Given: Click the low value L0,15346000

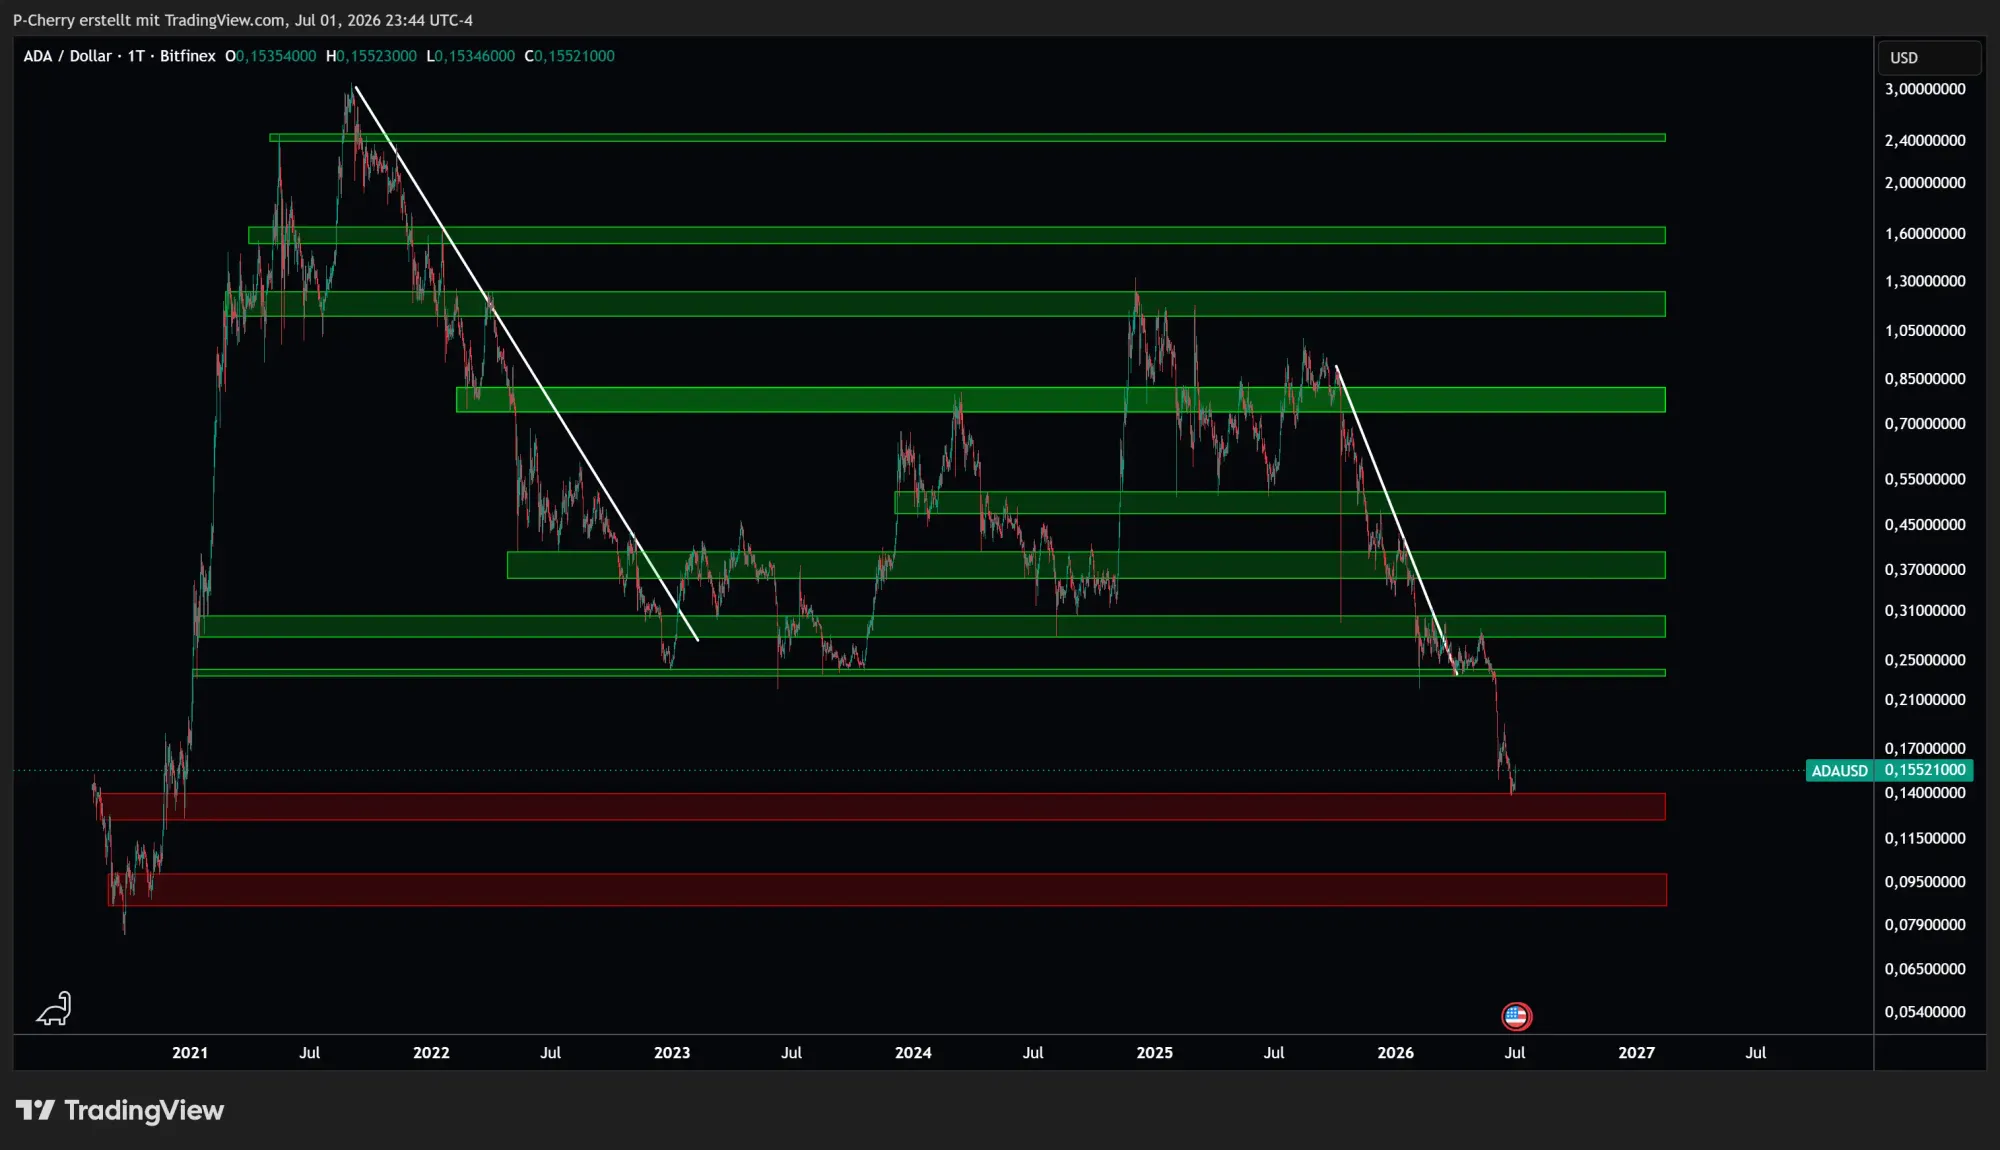Looking at the screenshot, I should click(x=471, y=56).
